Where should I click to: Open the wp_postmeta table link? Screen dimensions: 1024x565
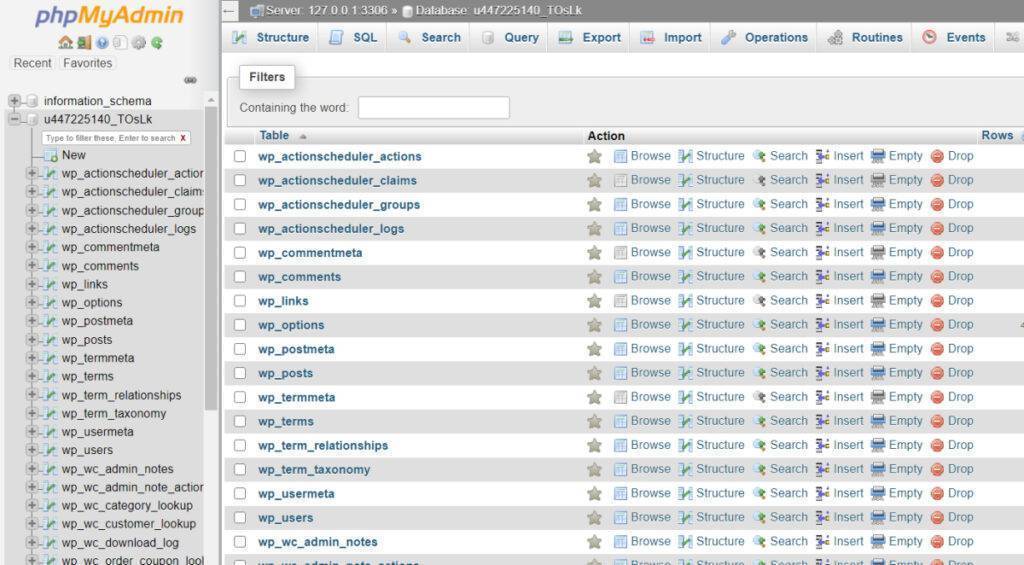pyautogui.click(x=296, y=349)
